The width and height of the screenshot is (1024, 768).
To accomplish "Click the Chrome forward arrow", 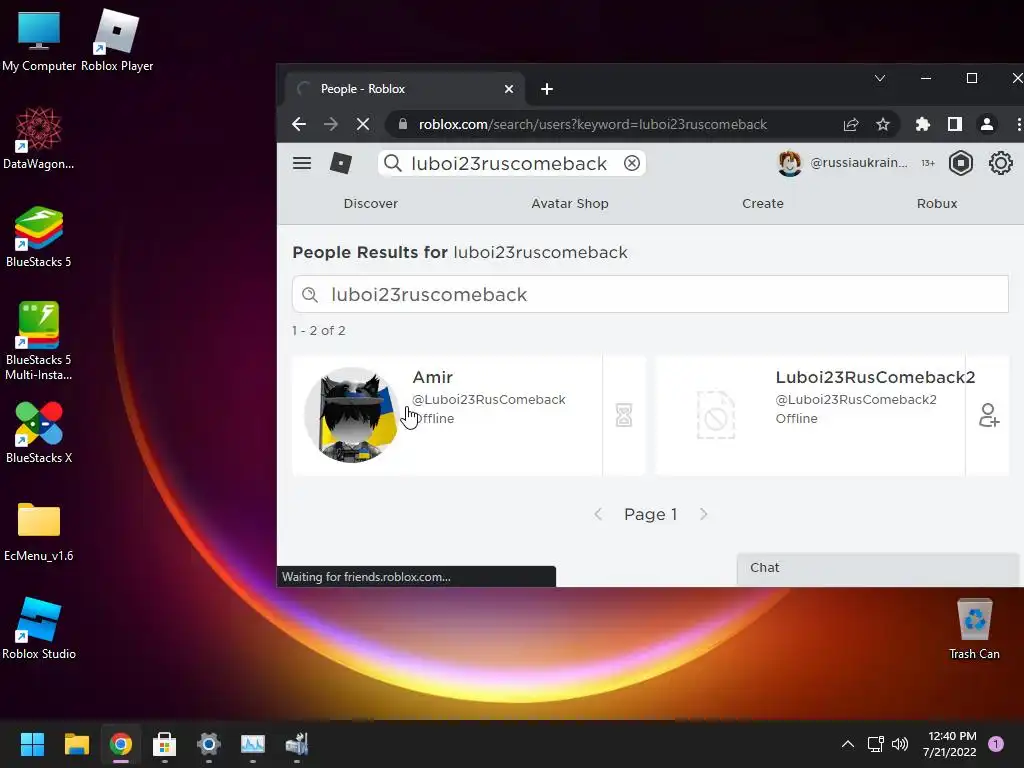I will (x=331, y=124).
